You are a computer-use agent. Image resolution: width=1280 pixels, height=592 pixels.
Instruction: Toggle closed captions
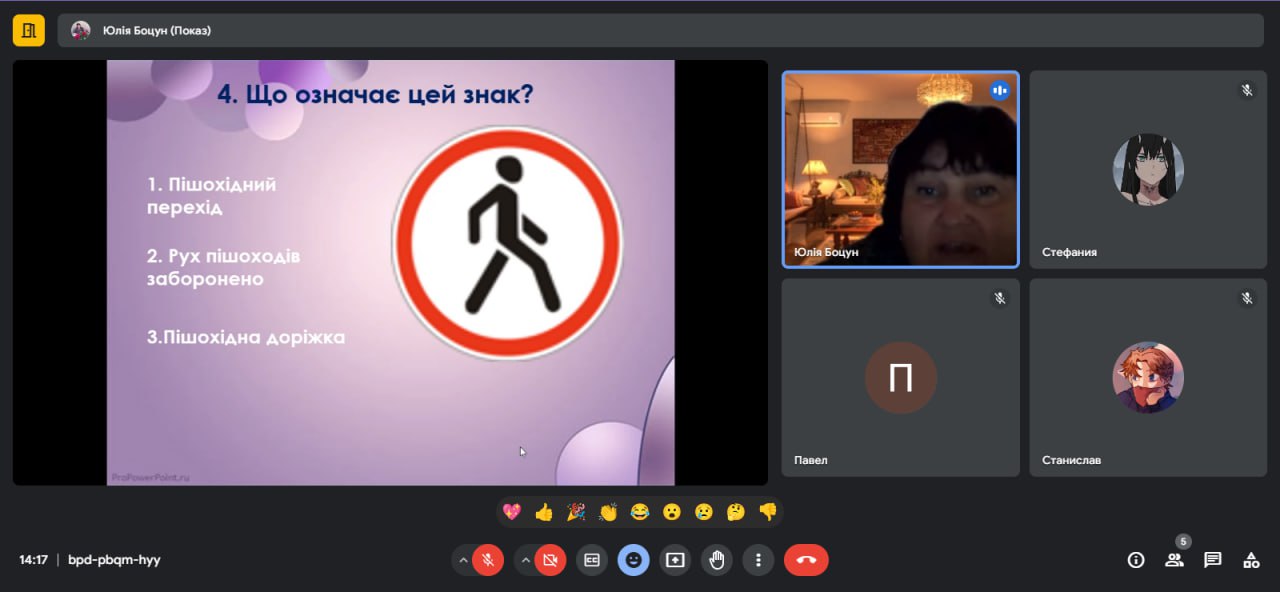point(592,560)
